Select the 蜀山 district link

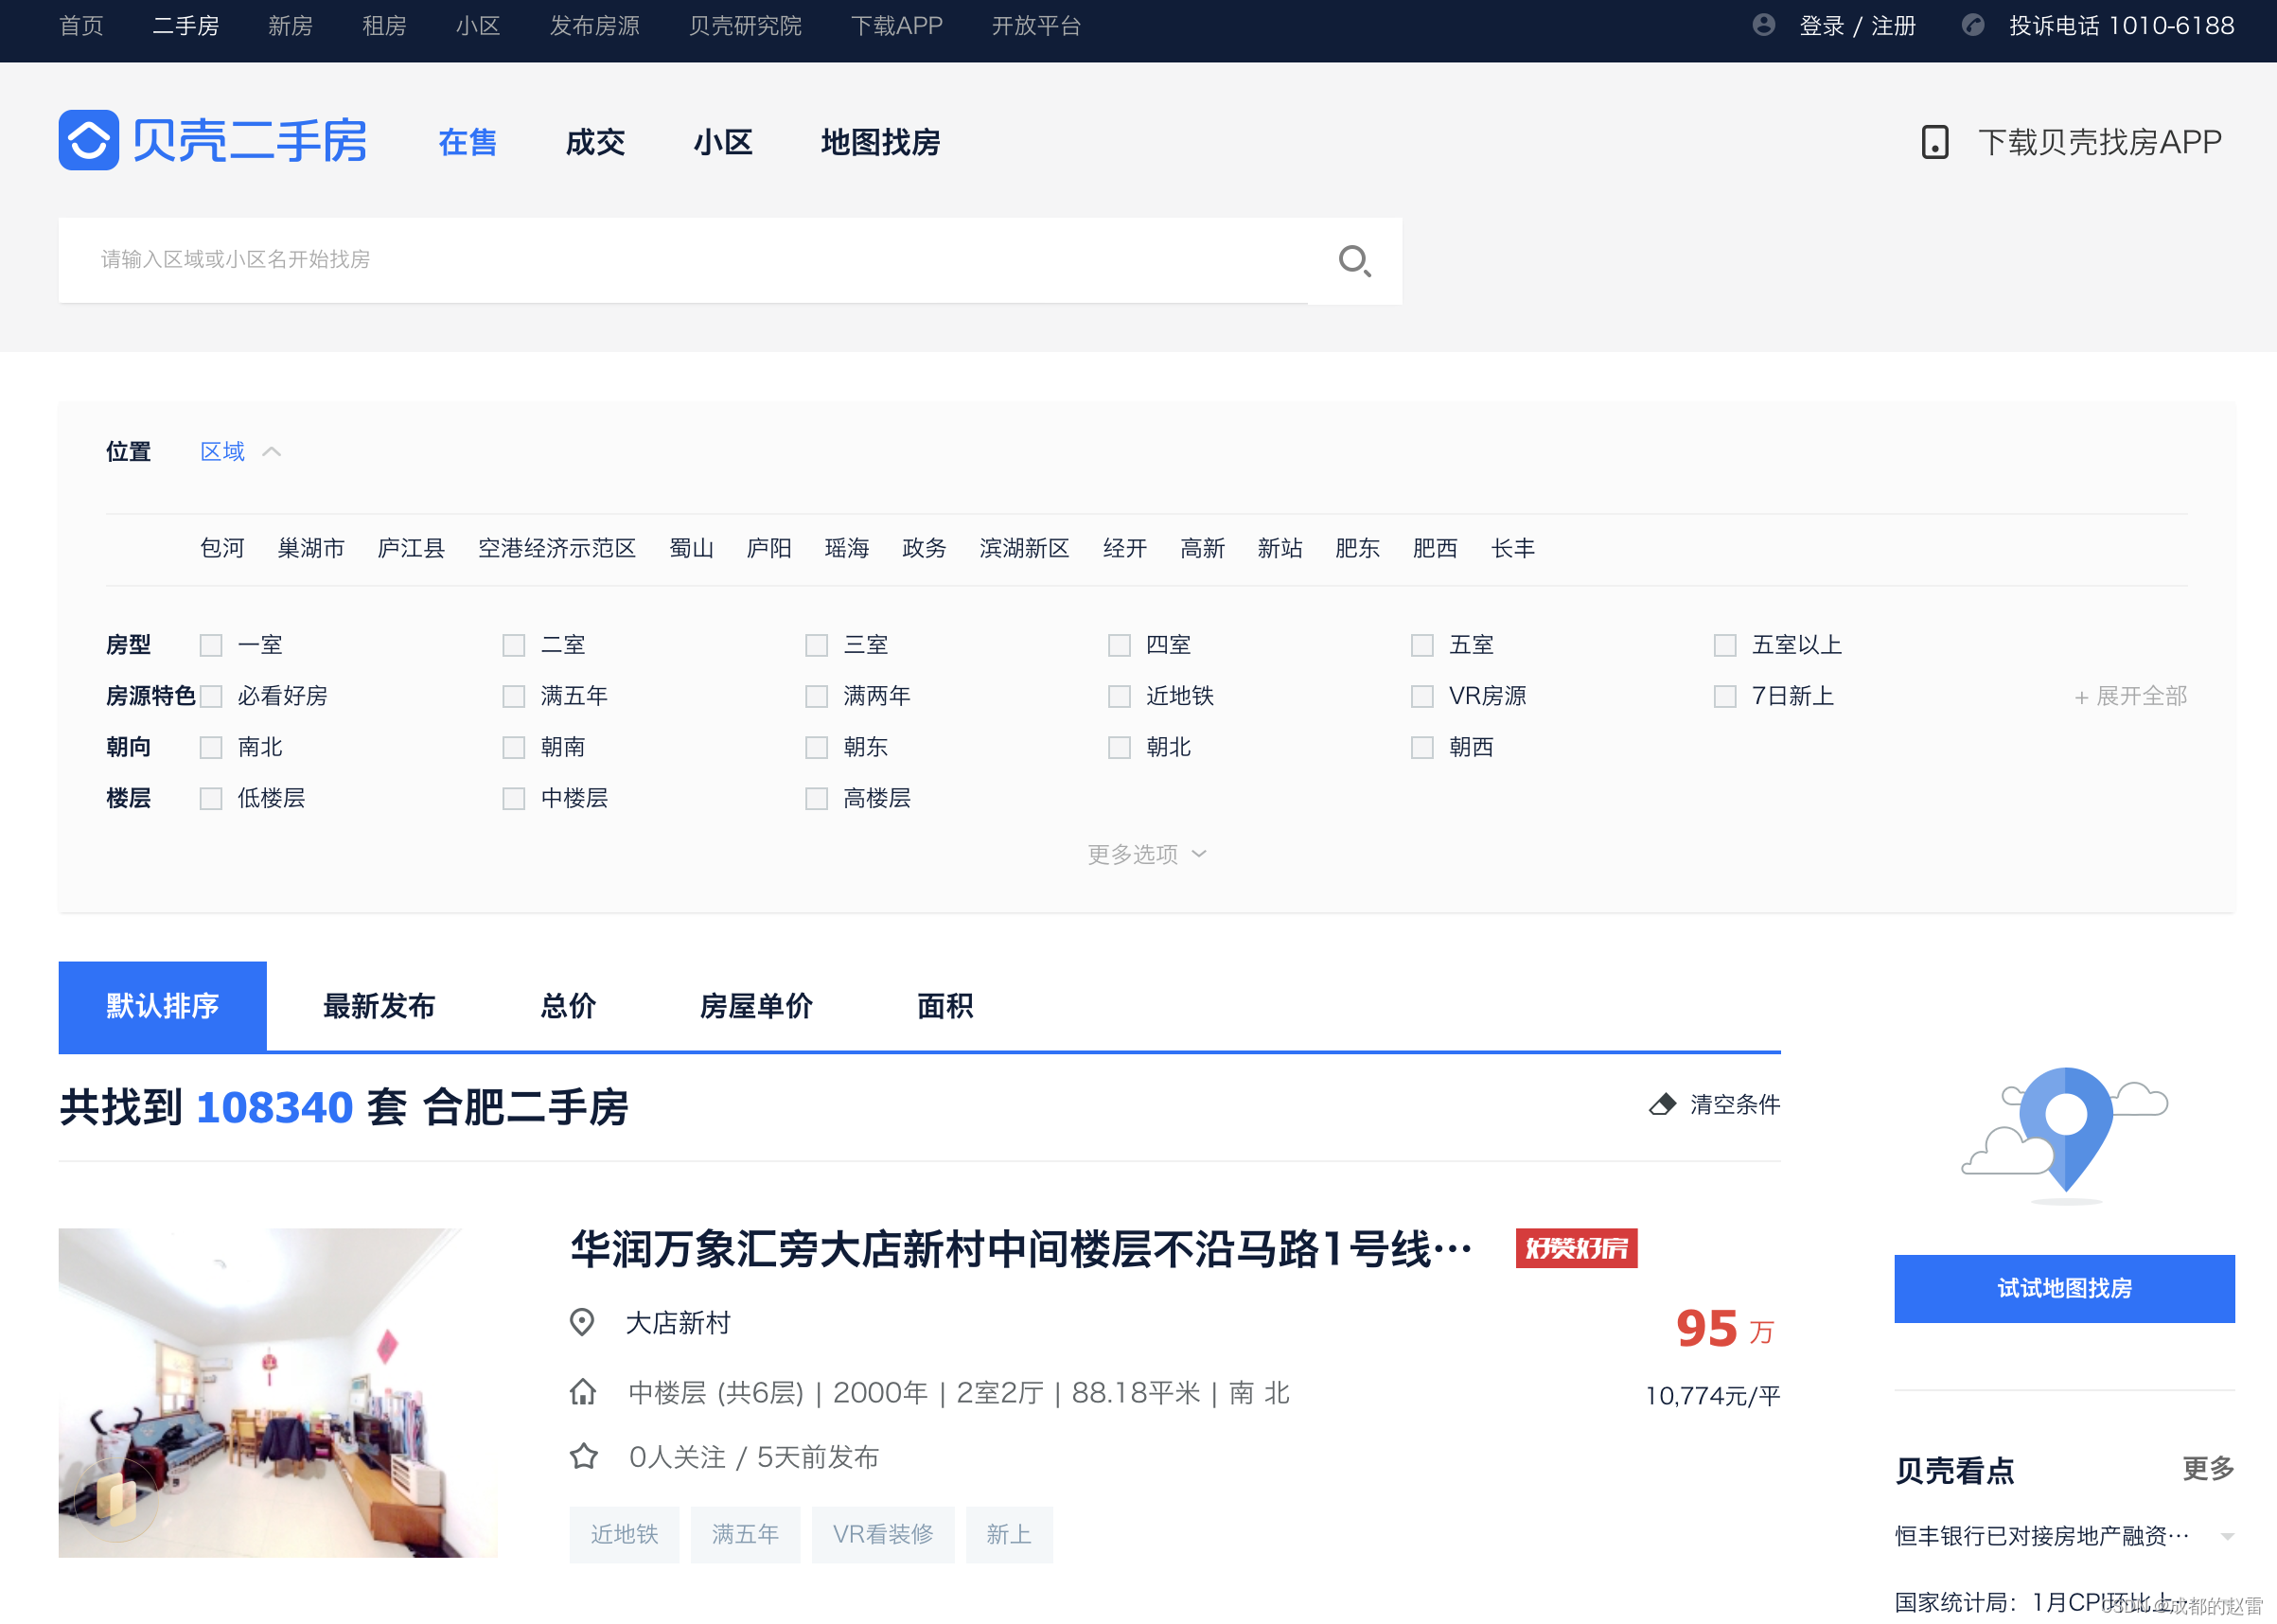point(691,548)
